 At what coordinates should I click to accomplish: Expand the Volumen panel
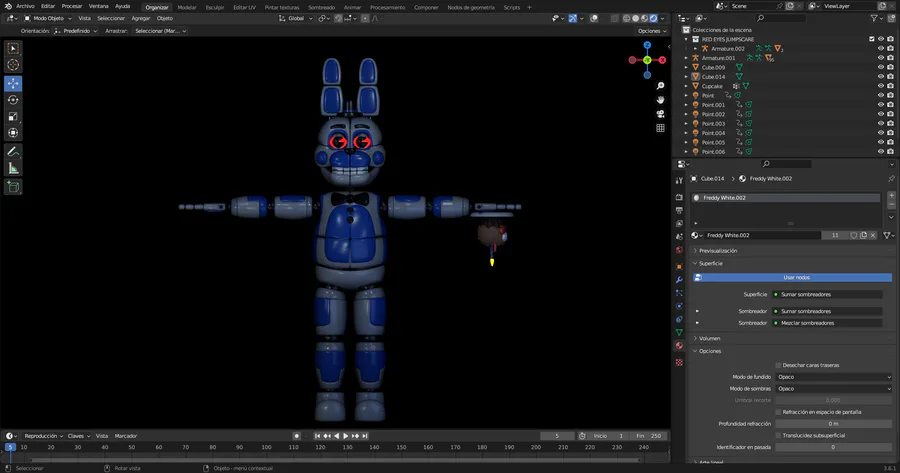707,339
